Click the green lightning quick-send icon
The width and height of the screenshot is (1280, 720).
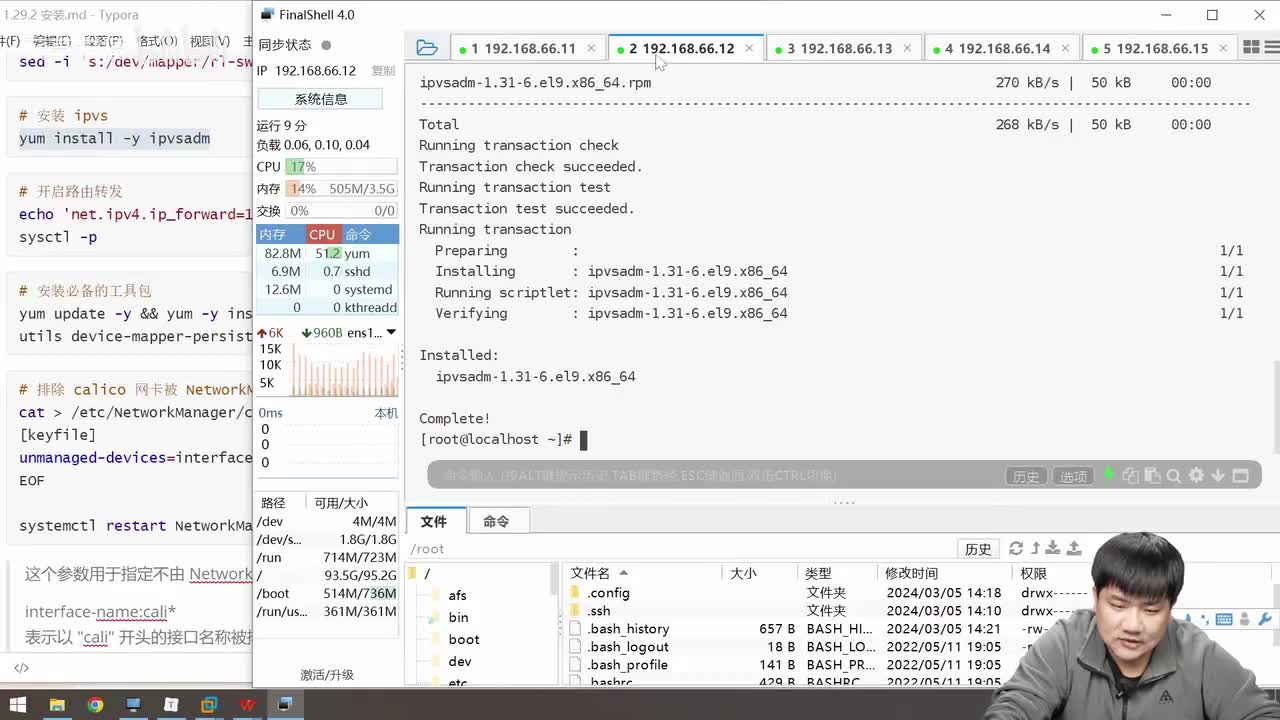point(1108,476)
